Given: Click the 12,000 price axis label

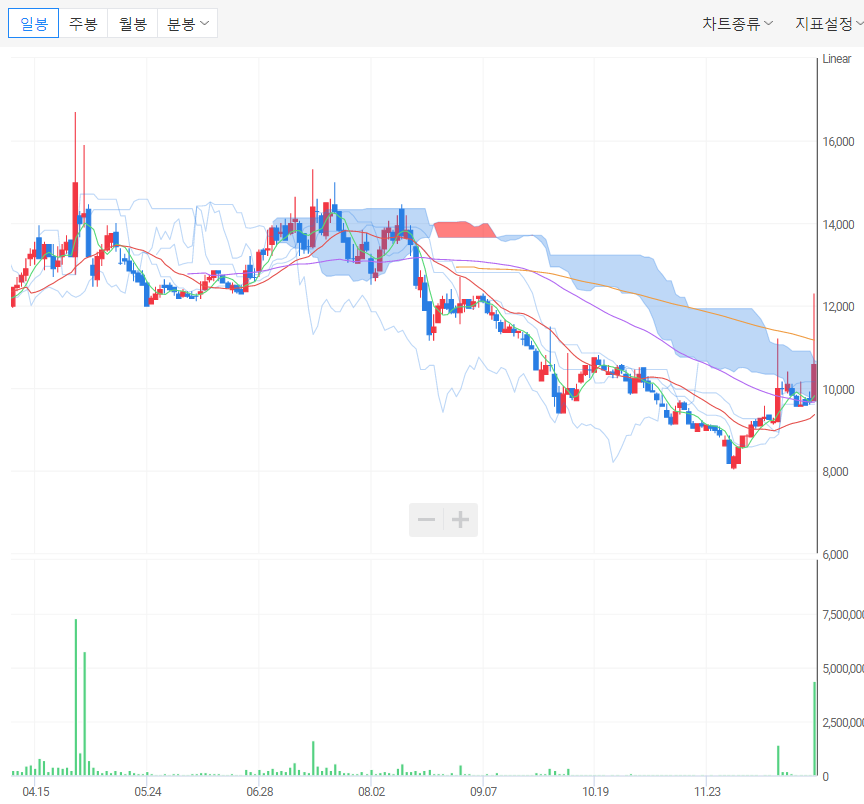Looking at the screenshot, I should point(838,306).
